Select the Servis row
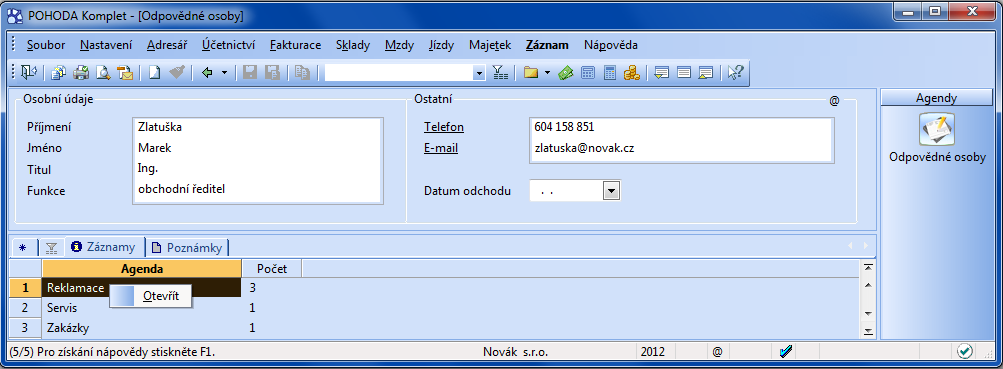 [x=141, y=308]
